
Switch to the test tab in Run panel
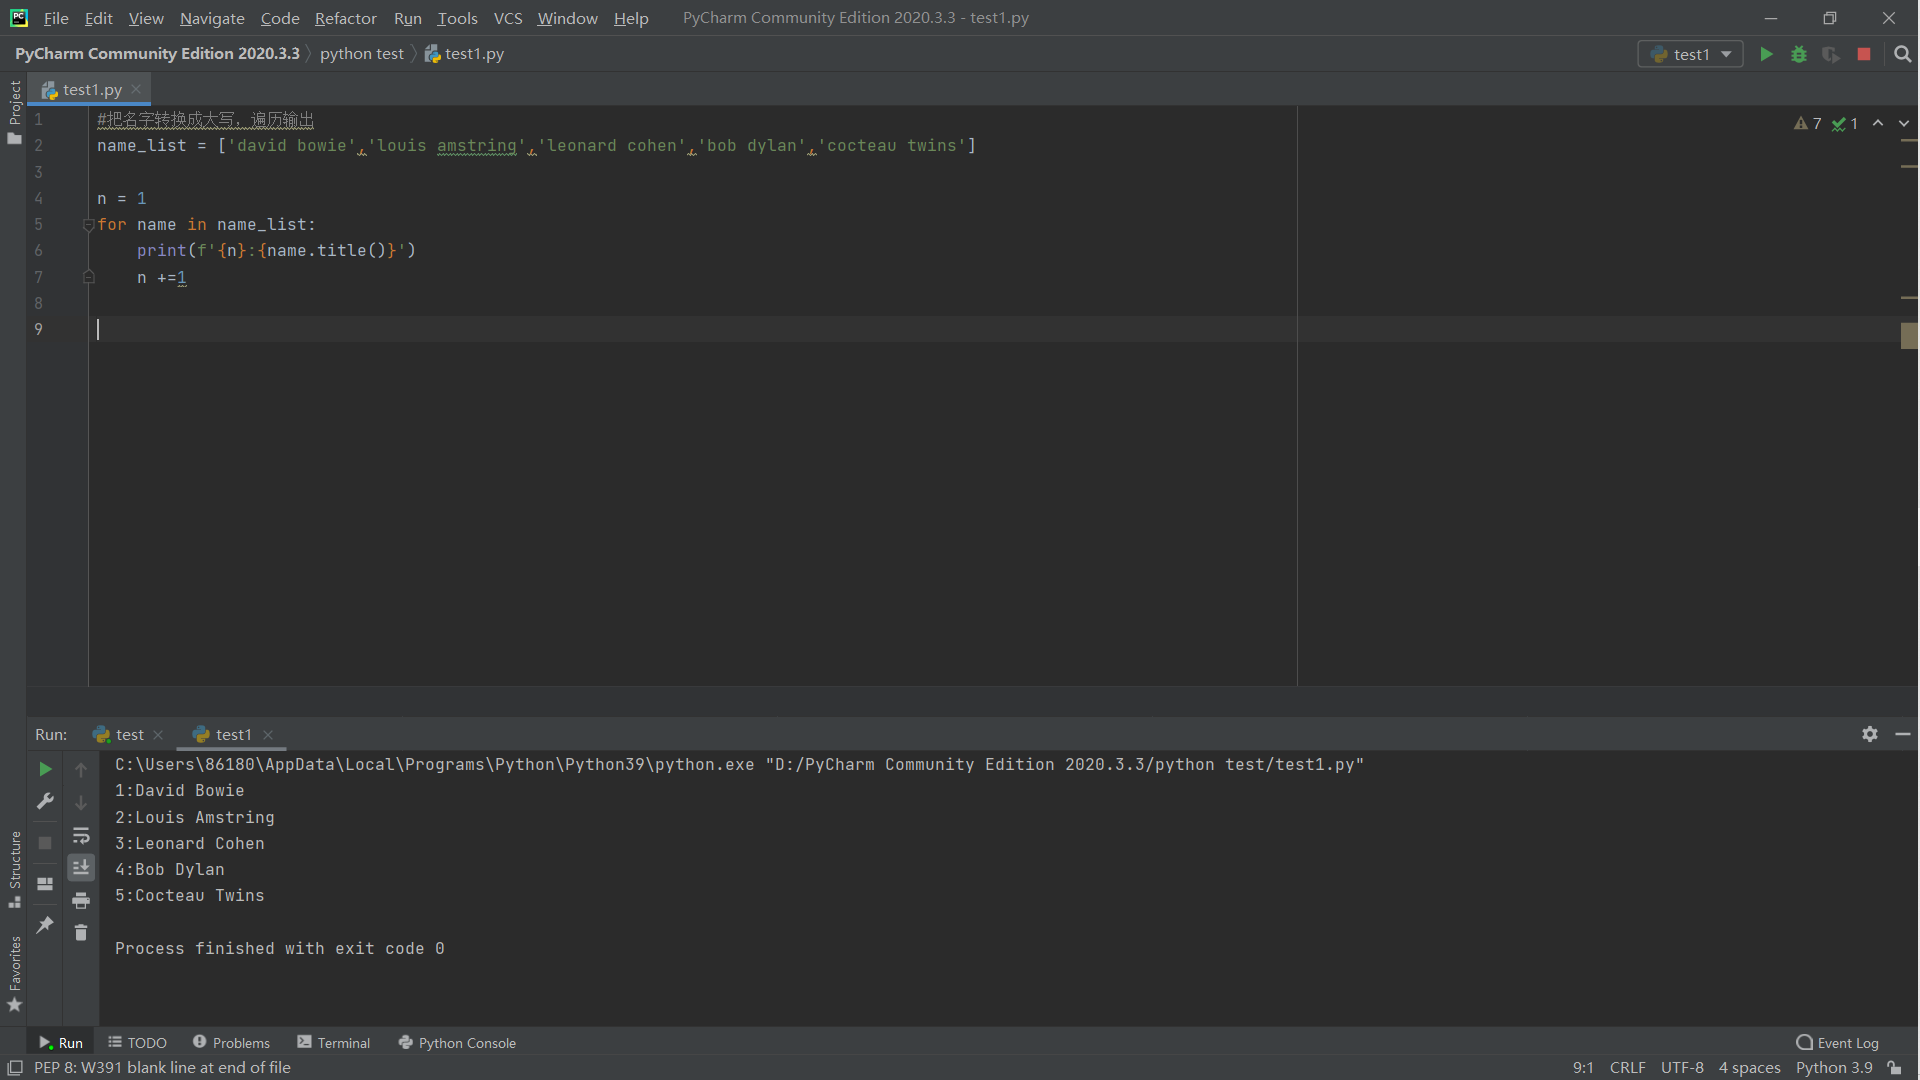(129, 734)
